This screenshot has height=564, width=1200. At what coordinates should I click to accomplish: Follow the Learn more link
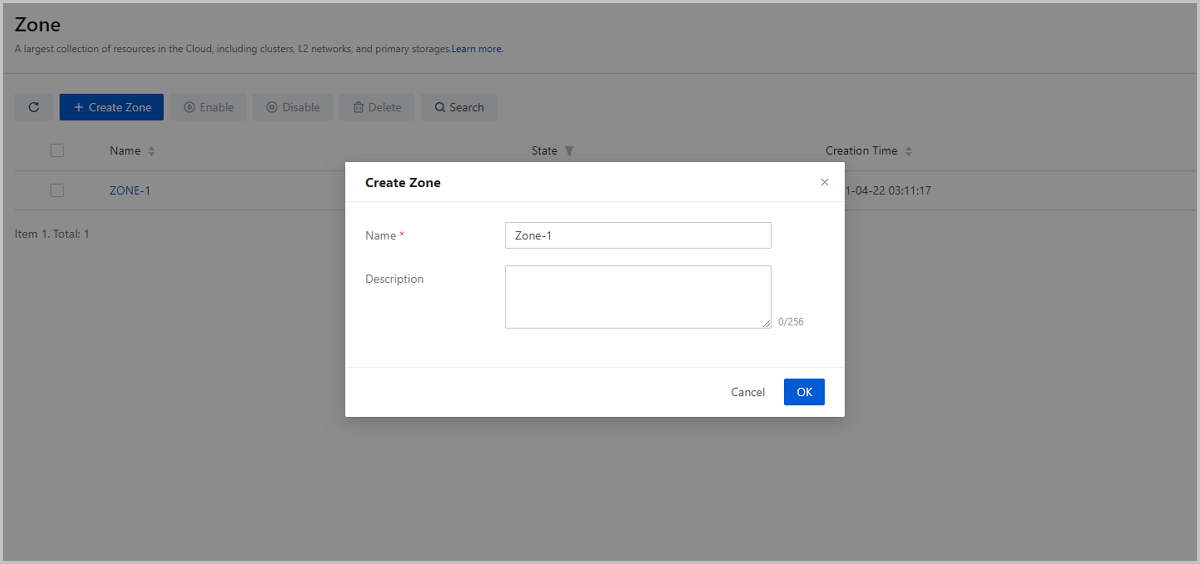click(x=477, y=49)
